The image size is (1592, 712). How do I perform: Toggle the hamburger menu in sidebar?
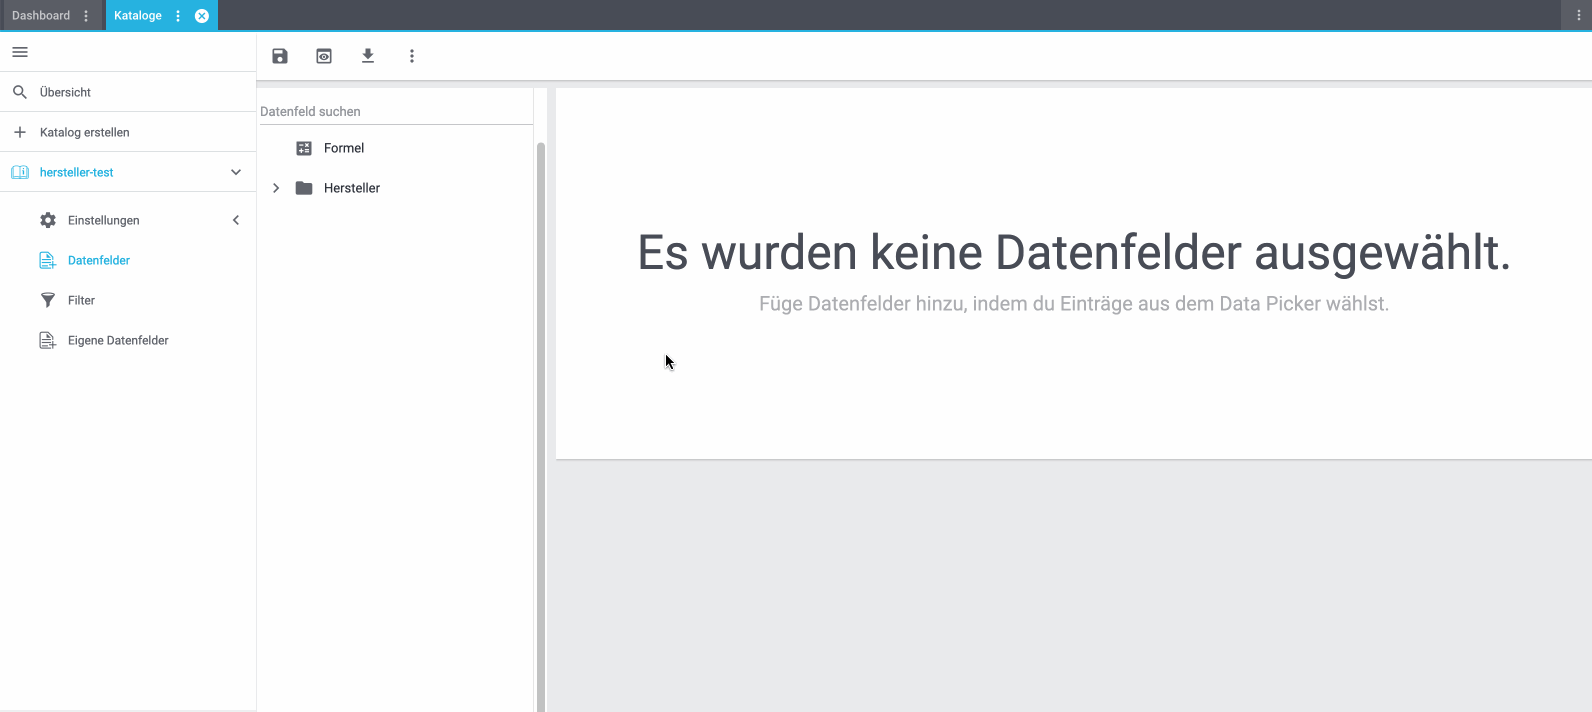20,52
